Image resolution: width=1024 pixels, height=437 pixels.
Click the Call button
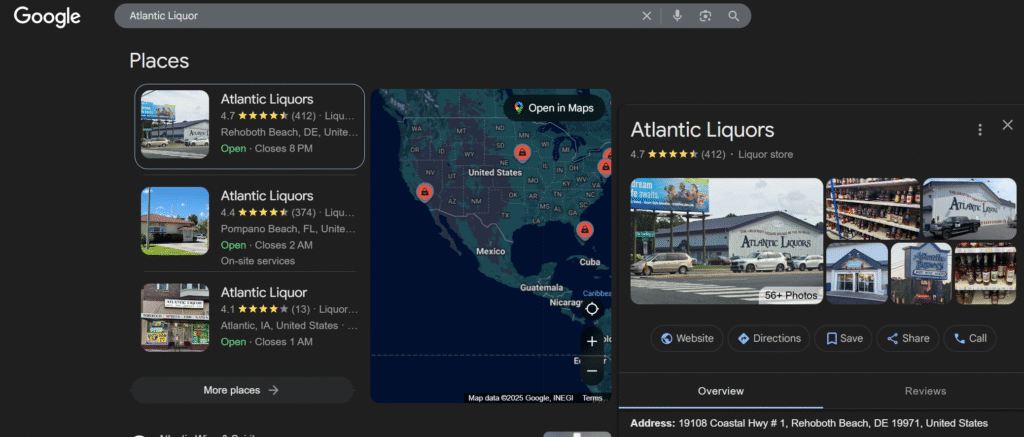point(970,338)
